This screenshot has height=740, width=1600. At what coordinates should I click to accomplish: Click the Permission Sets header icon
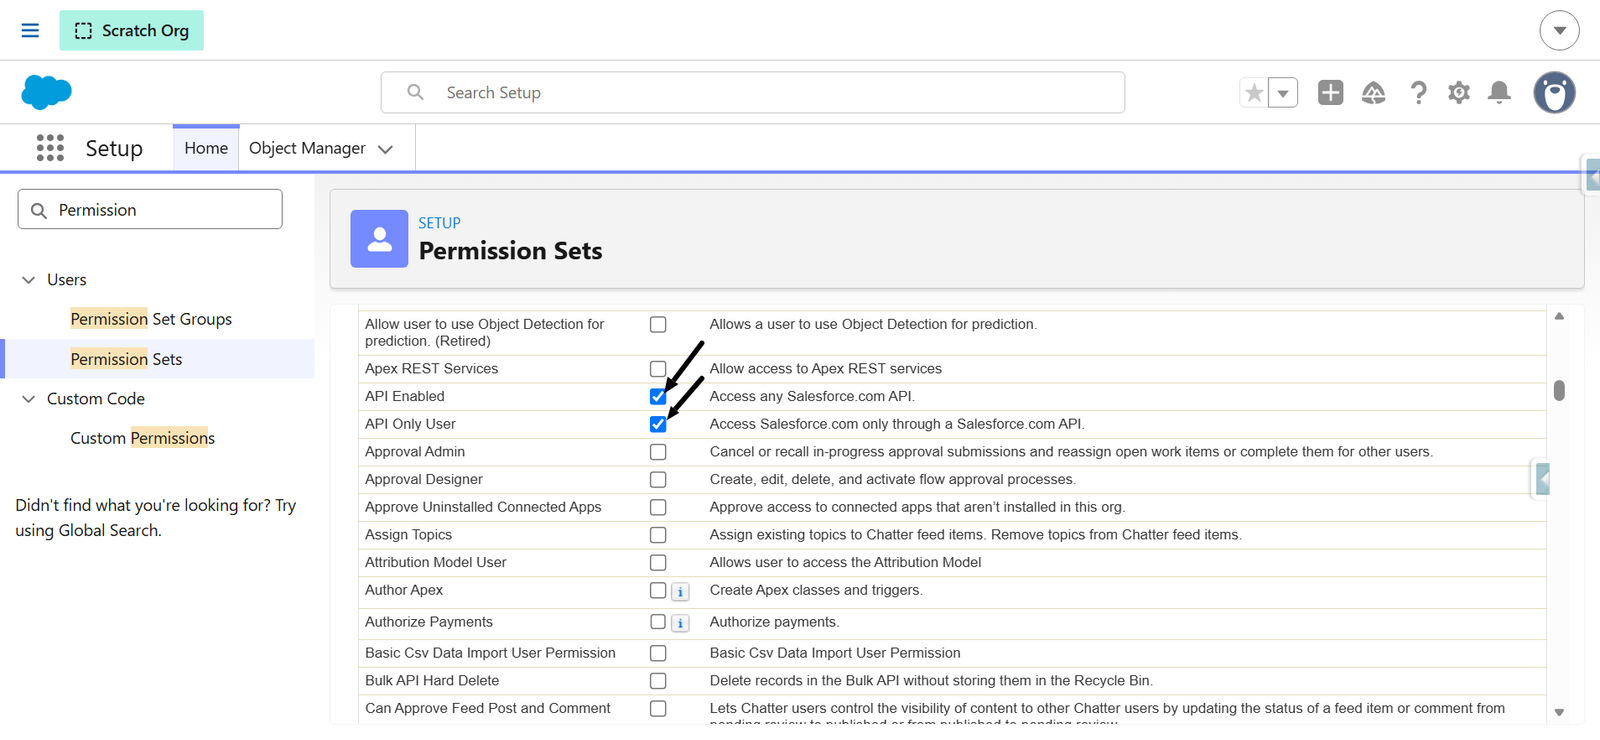pyautogui.click(x=379, y=239)
